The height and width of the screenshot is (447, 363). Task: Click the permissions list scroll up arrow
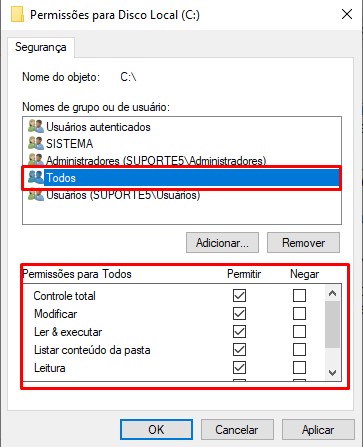pyautogui.click(x=332, y=293)
